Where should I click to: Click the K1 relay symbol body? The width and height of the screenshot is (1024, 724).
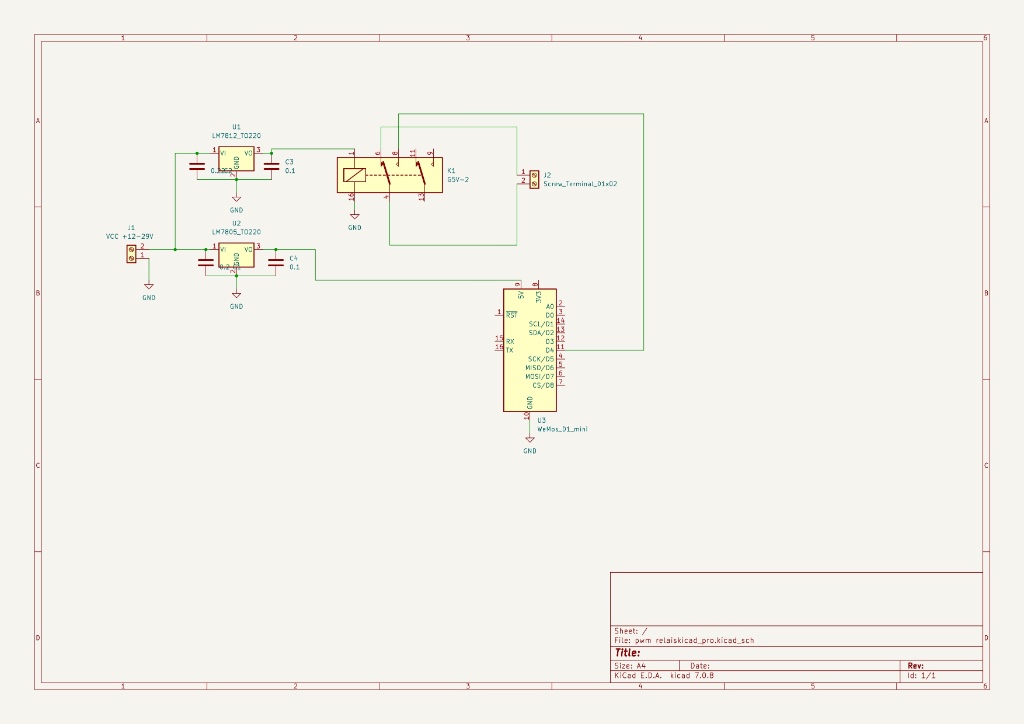click(389, 174)
